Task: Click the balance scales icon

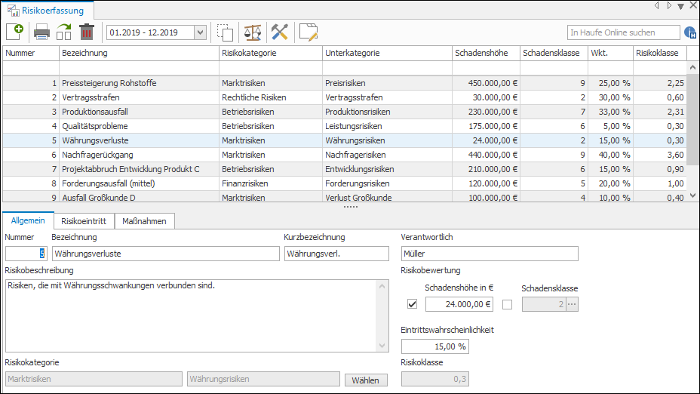Action: [253, 32]
